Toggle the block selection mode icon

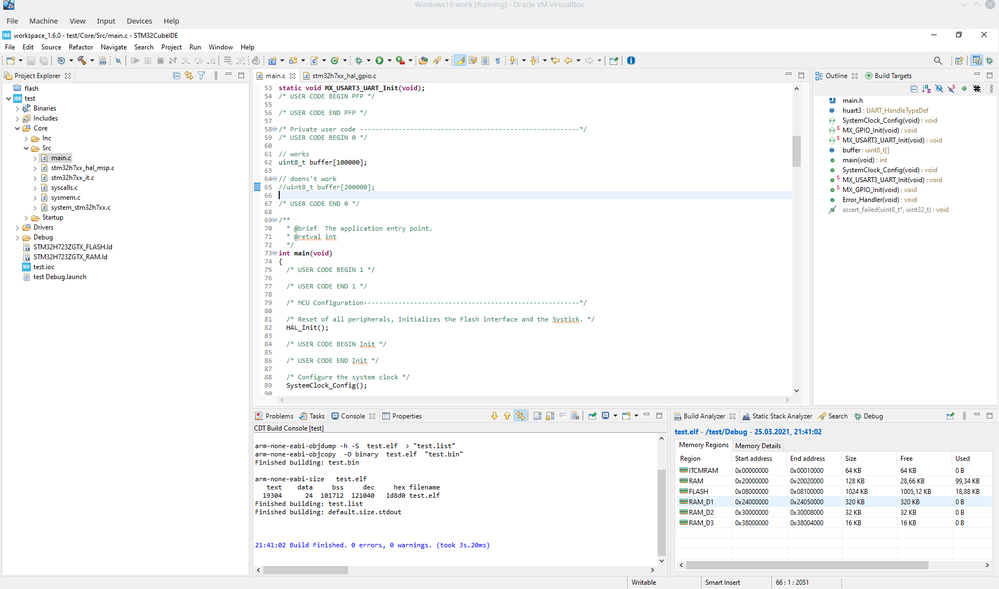(x=485, y=61)
